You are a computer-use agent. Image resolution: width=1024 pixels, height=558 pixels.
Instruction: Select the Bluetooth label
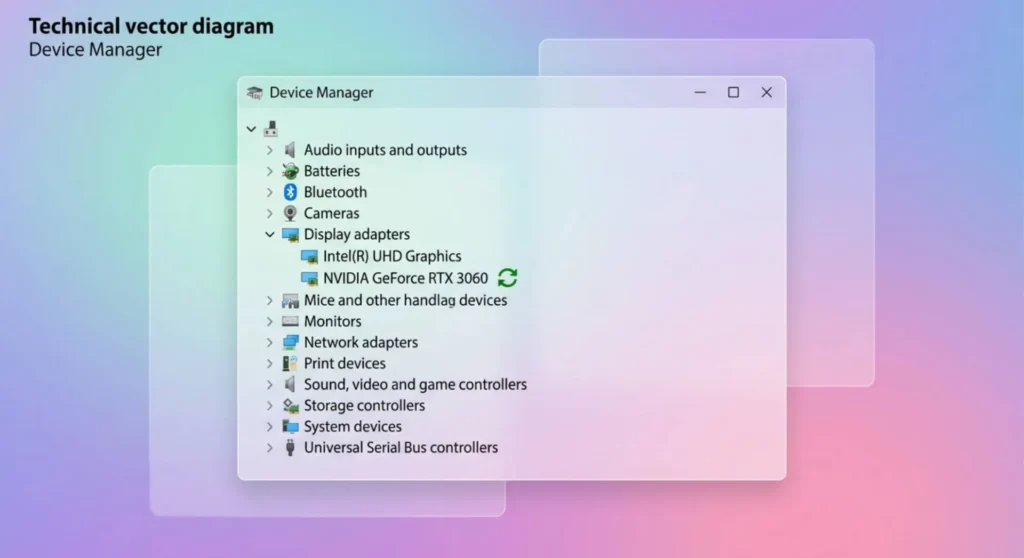point(335,192)
